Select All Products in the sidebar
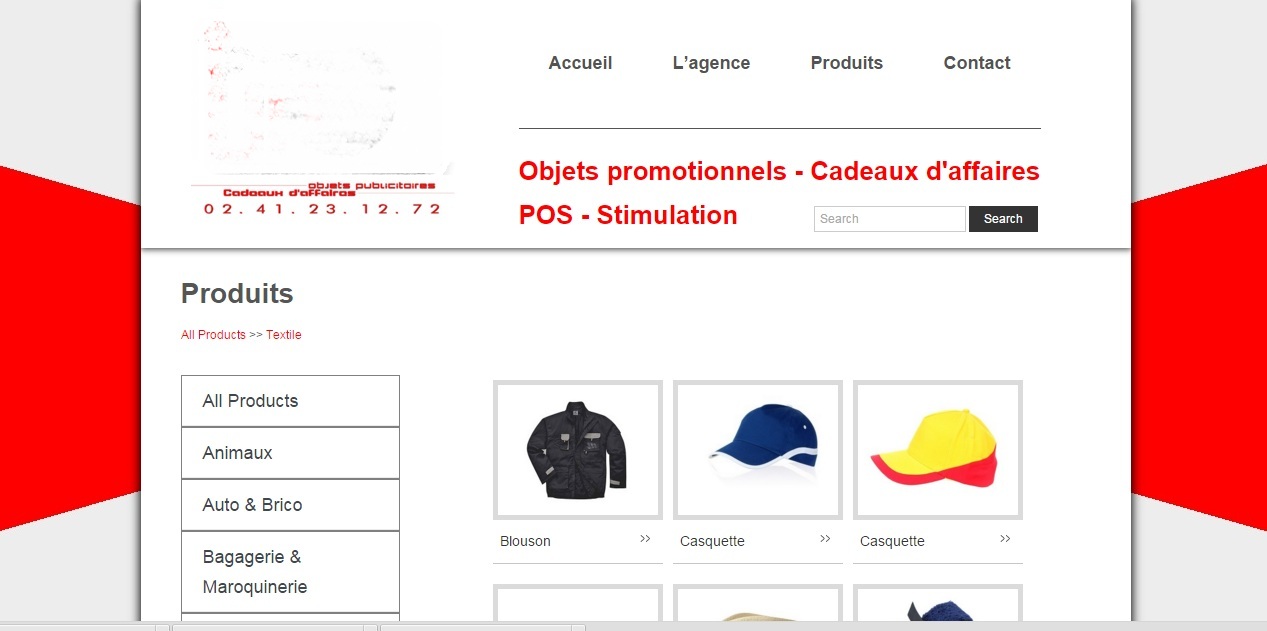Viewport: 1267px width, 631px height. coord(290,401)
